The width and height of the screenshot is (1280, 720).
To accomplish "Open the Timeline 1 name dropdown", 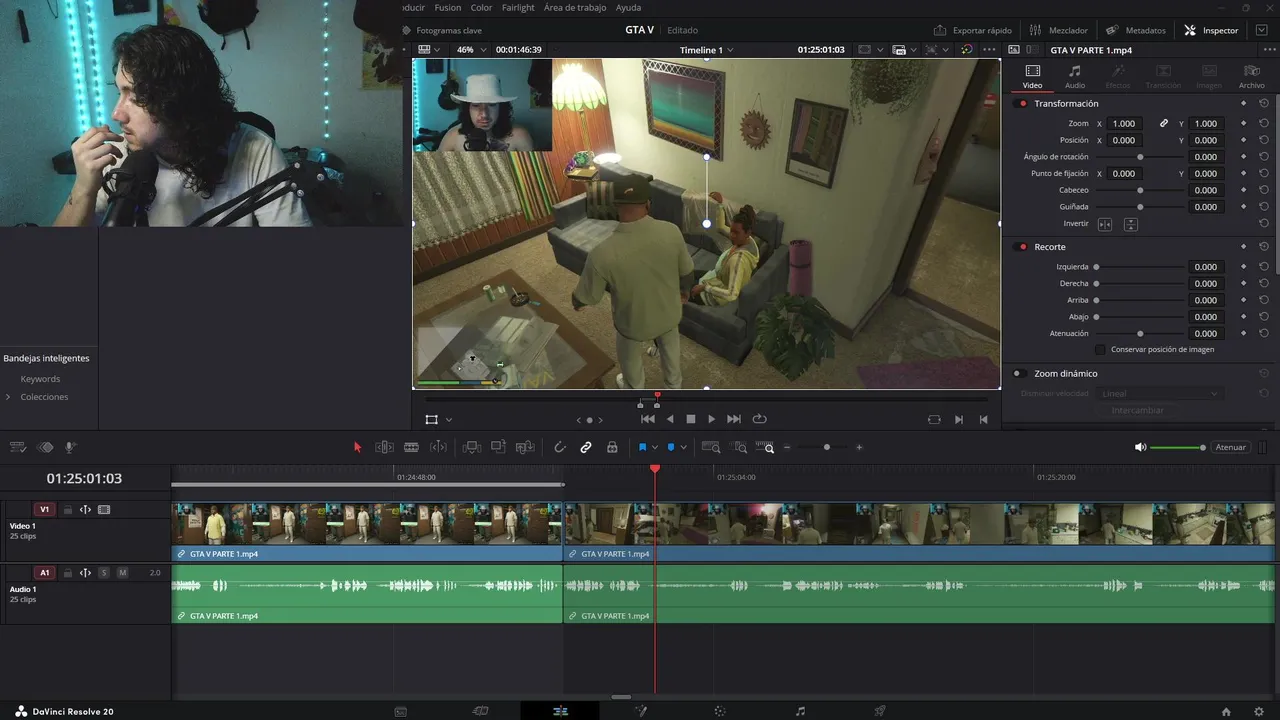I will pos(706,50).
